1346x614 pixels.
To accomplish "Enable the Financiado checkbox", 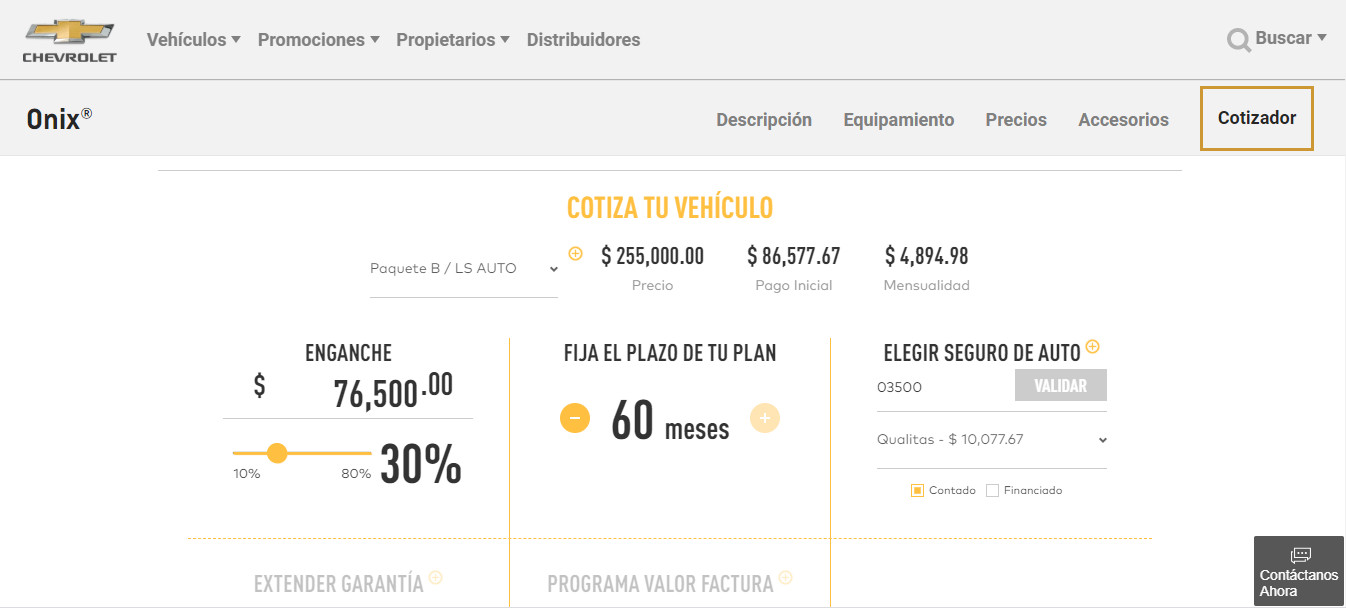I will (x=992, y=490).
